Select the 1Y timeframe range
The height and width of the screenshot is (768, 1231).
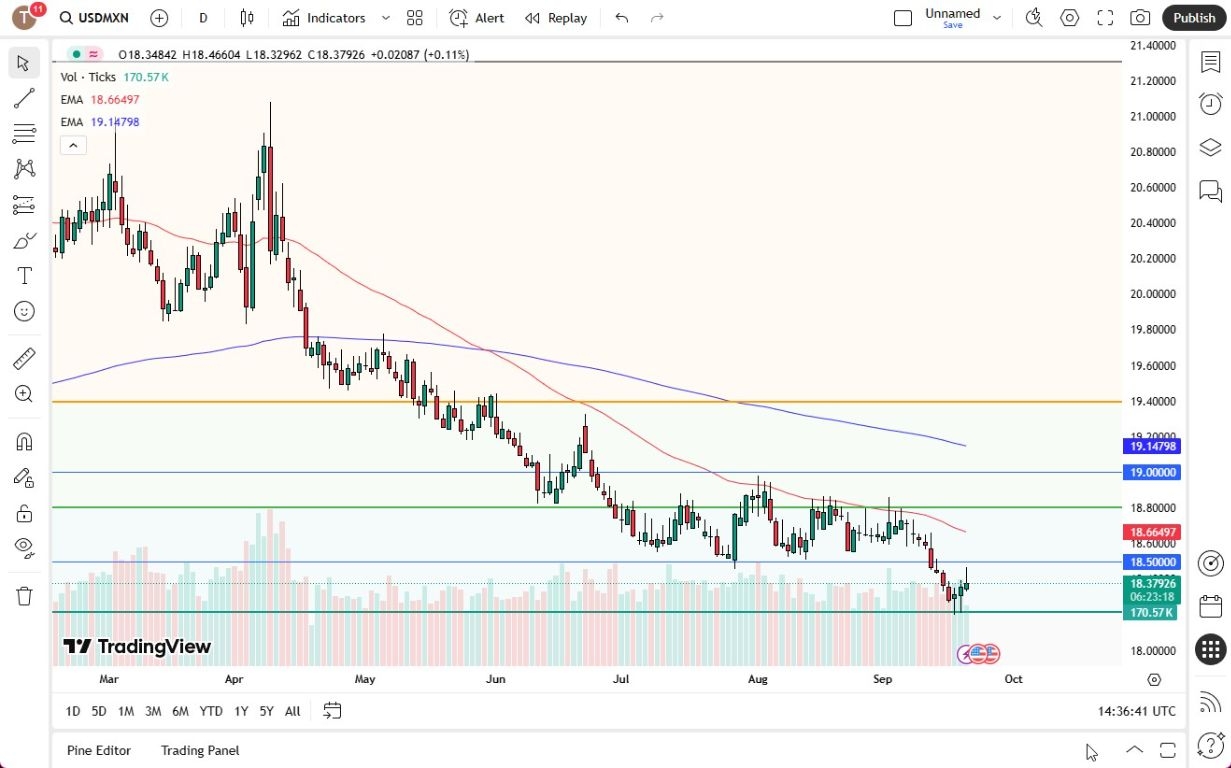coord(240,711)
